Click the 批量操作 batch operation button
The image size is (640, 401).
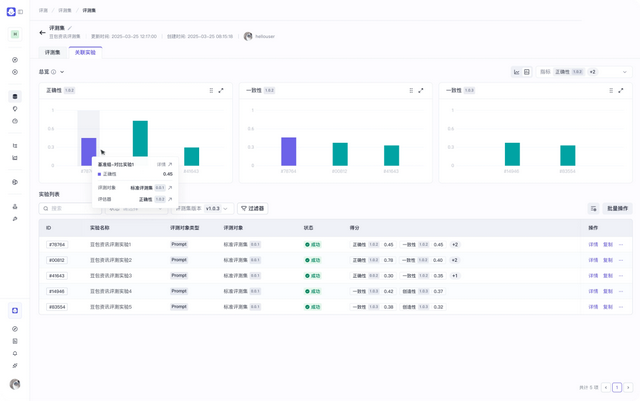[x=618, y=208]
